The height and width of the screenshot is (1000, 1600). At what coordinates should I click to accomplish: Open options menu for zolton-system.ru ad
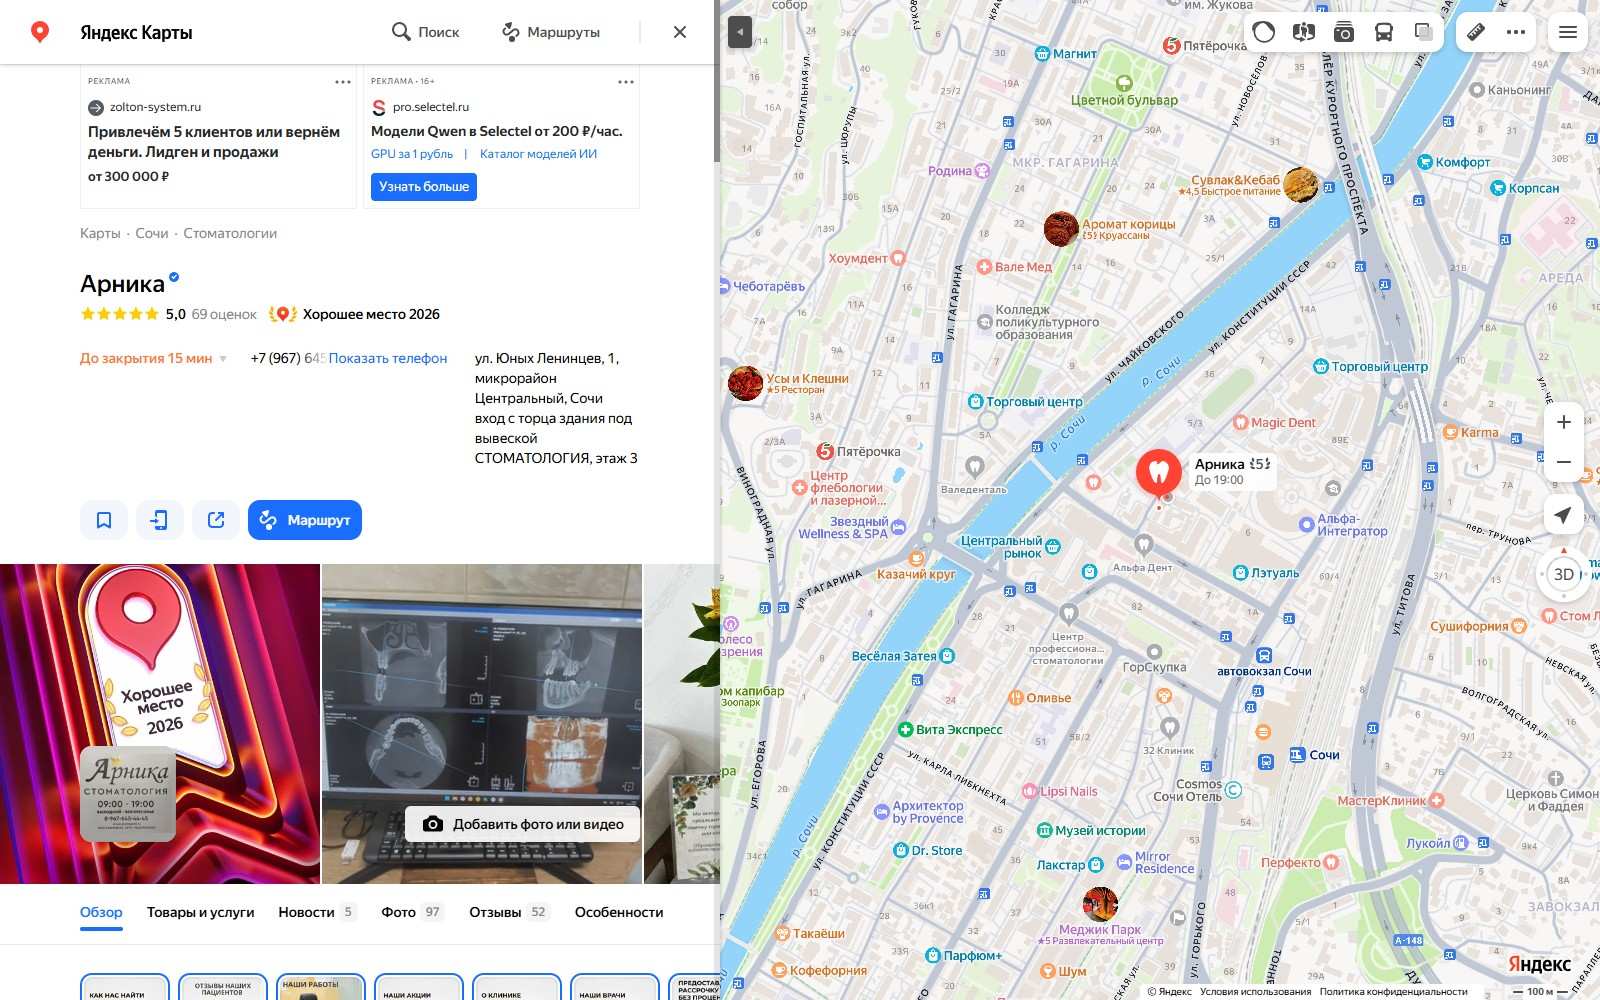343,82
